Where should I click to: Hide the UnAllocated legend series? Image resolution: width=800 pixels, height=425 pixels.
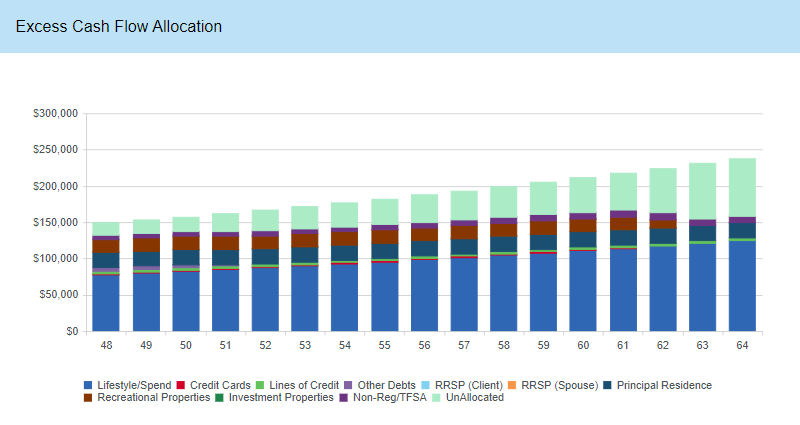468,397
